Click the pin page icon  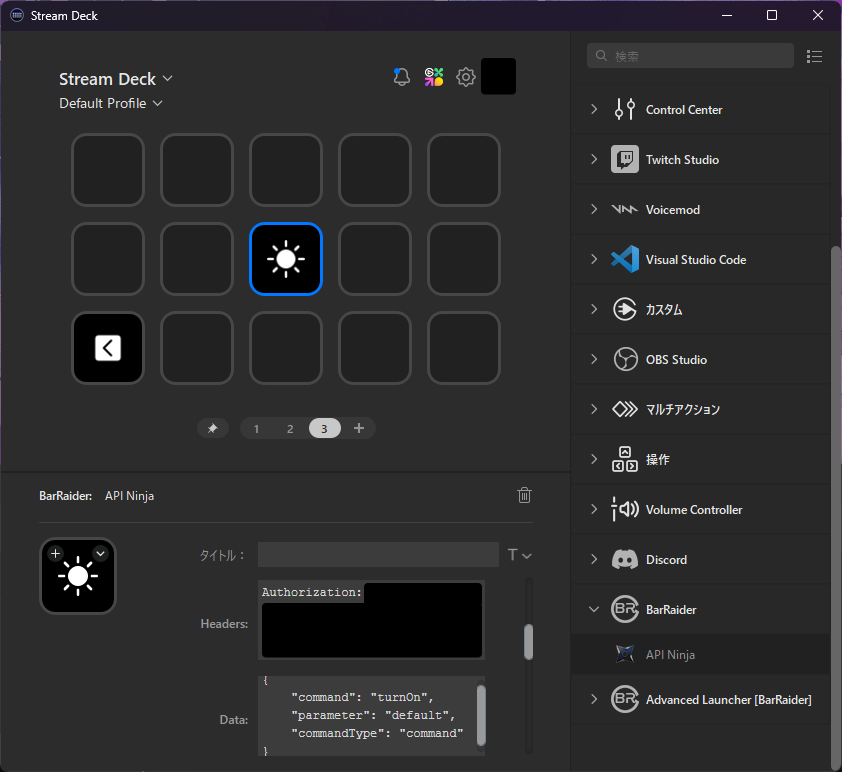click(213, 428)
